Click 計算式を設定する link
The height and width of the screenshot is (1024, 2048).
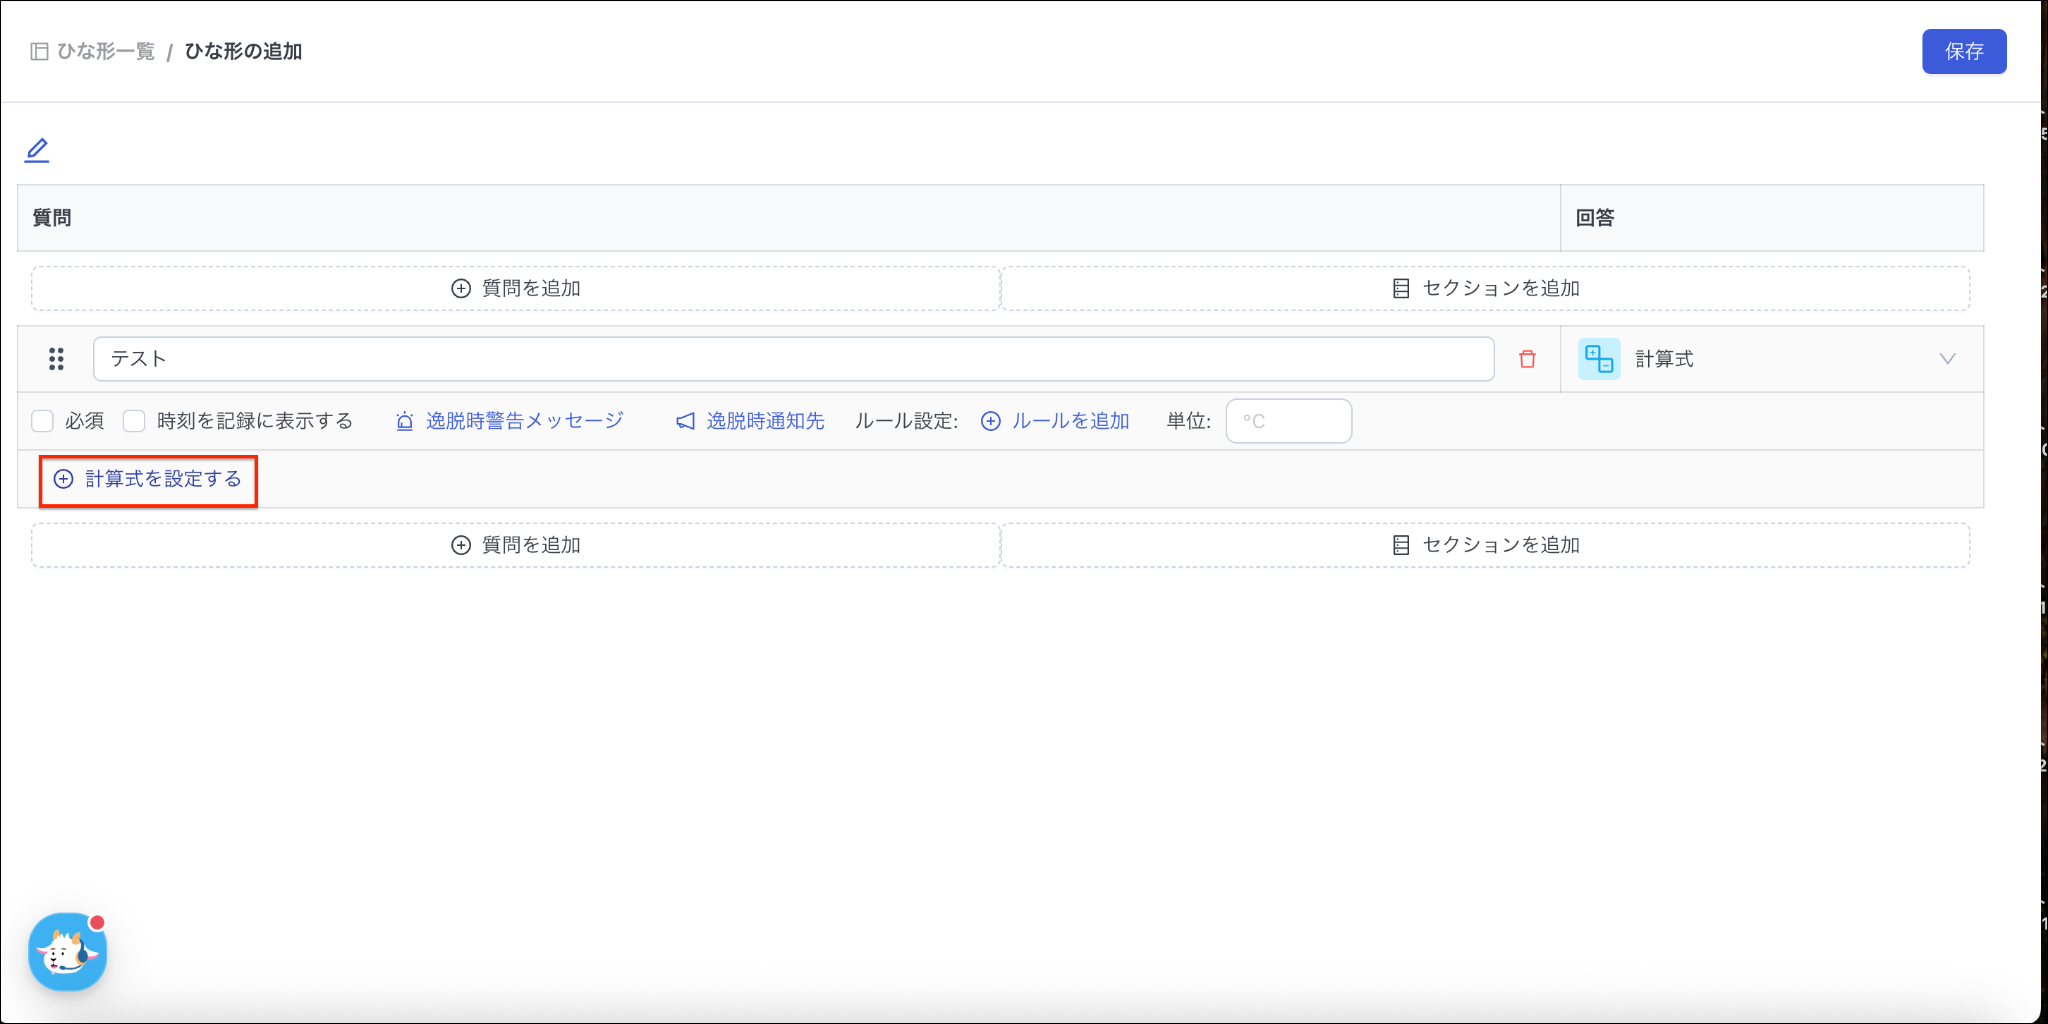coord(149,480)
